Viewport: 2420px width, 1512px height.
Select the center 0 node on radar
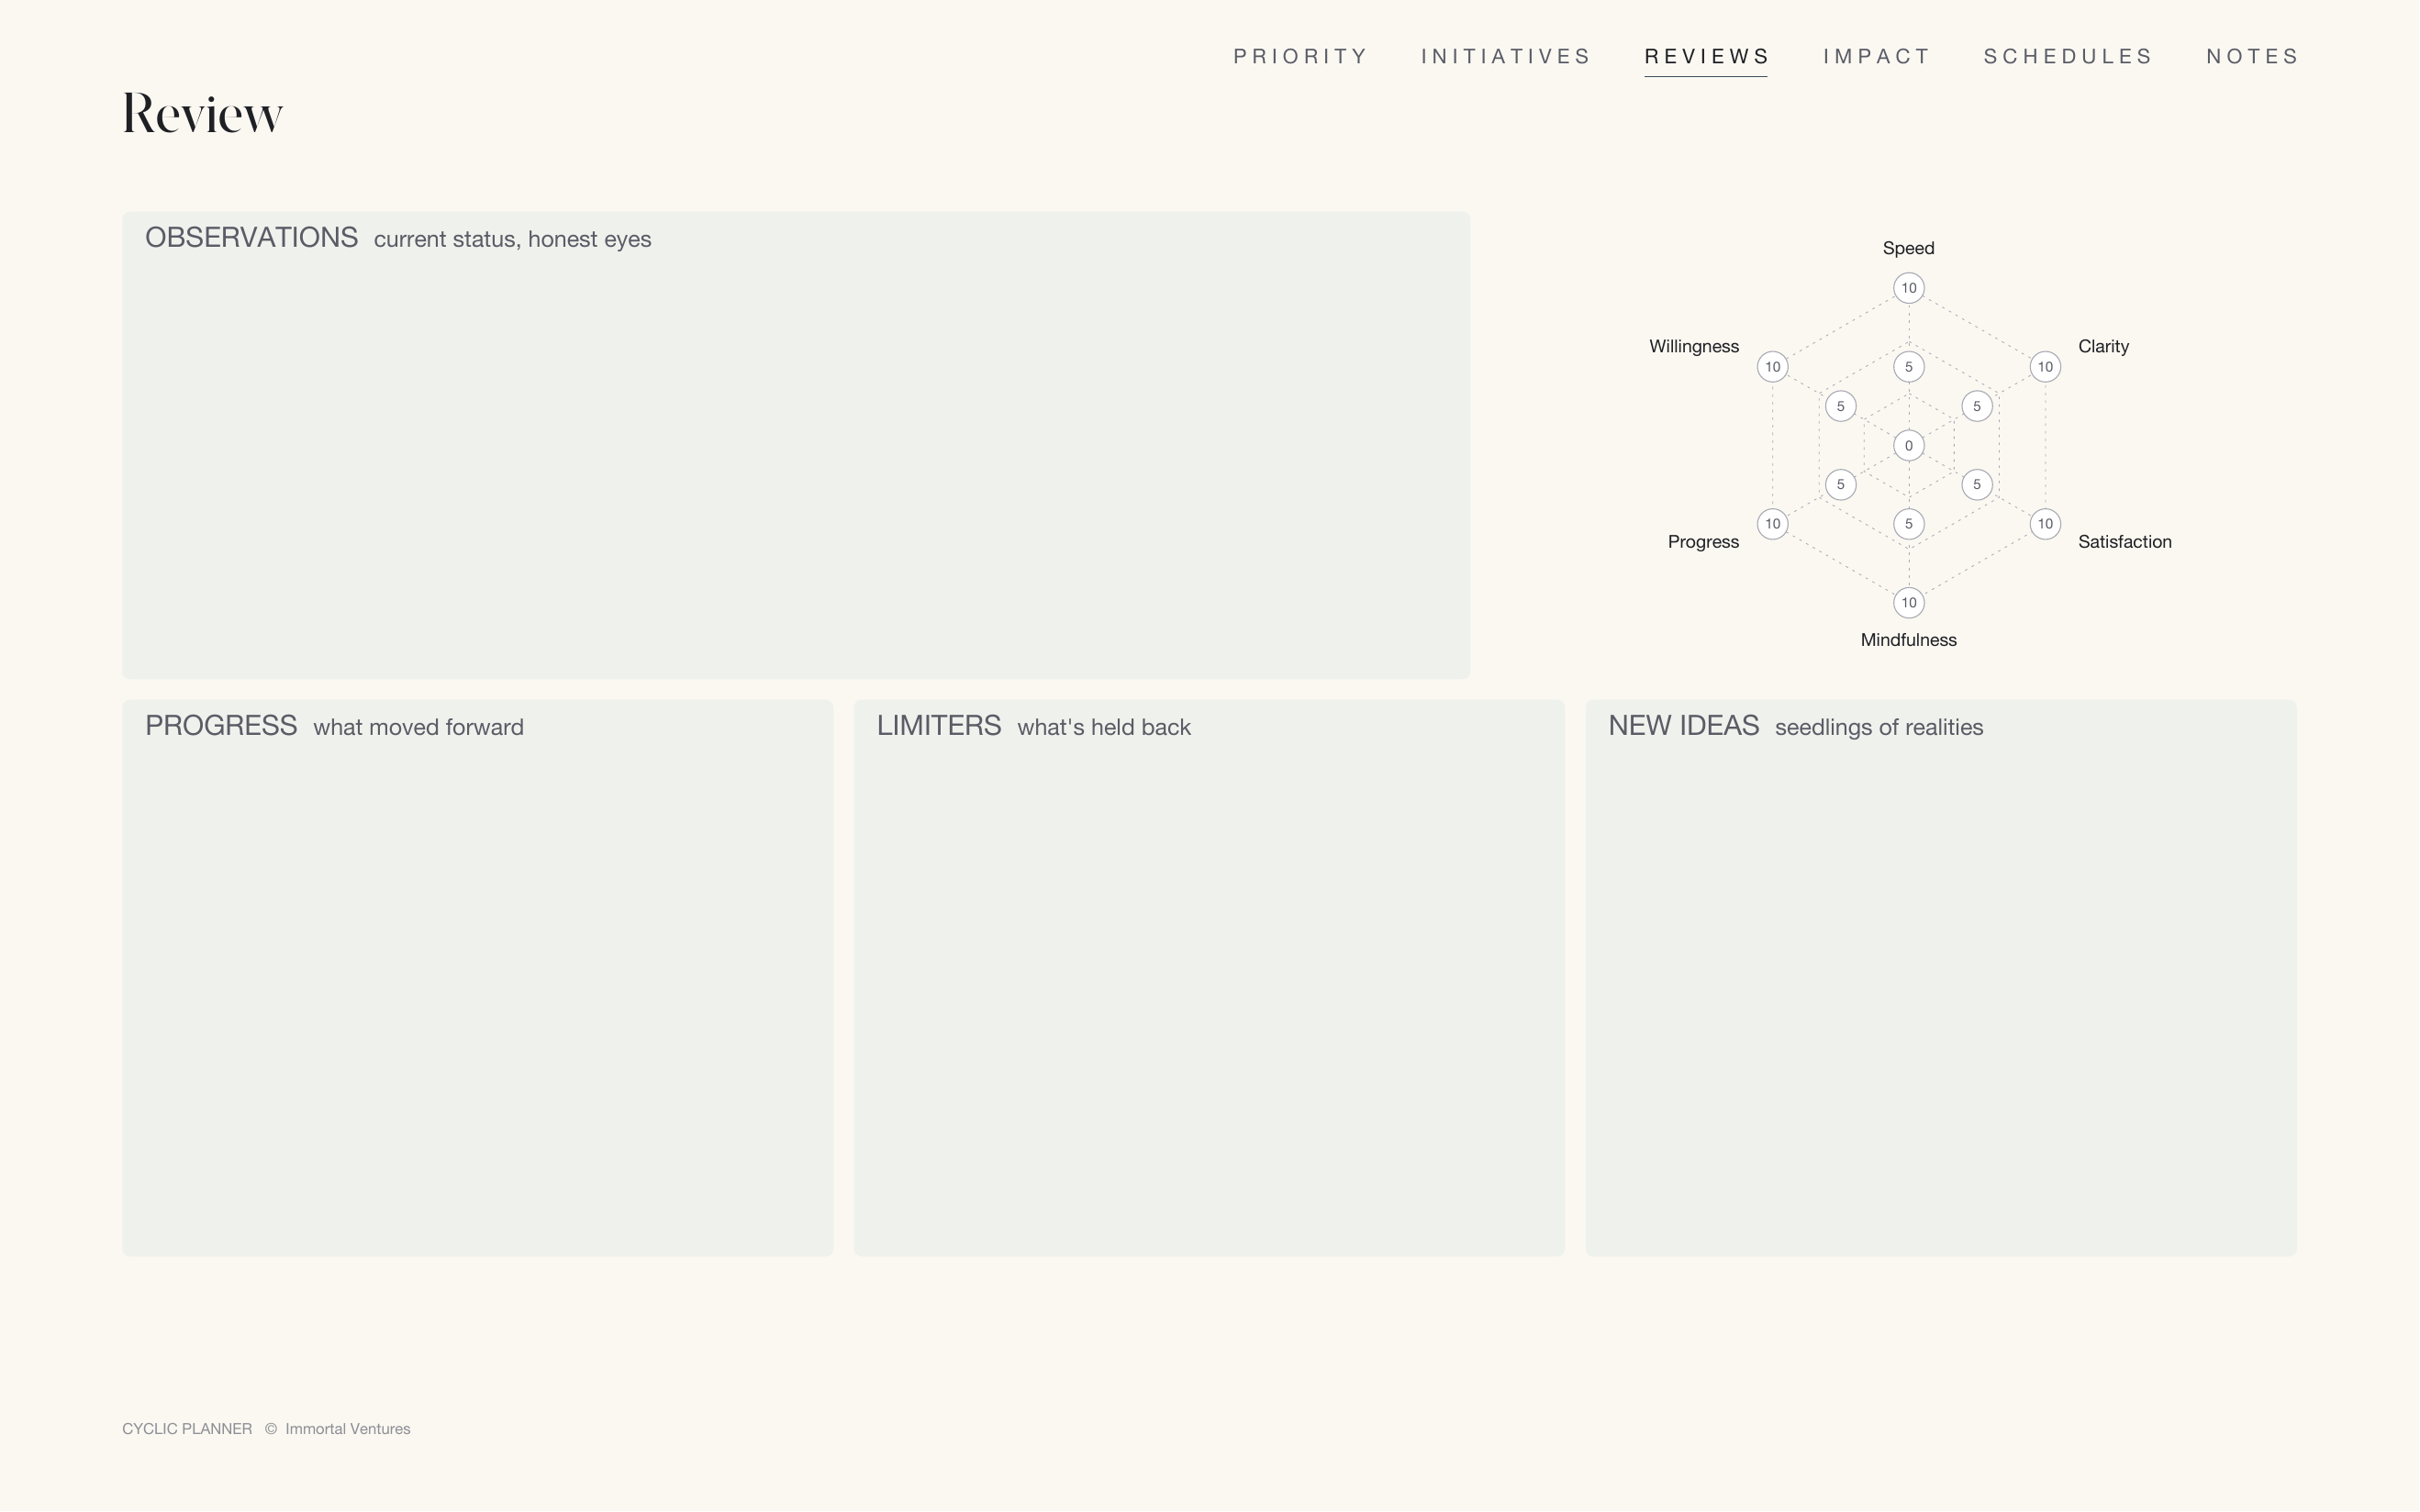pyautogui.click(x=1908, y=446)
